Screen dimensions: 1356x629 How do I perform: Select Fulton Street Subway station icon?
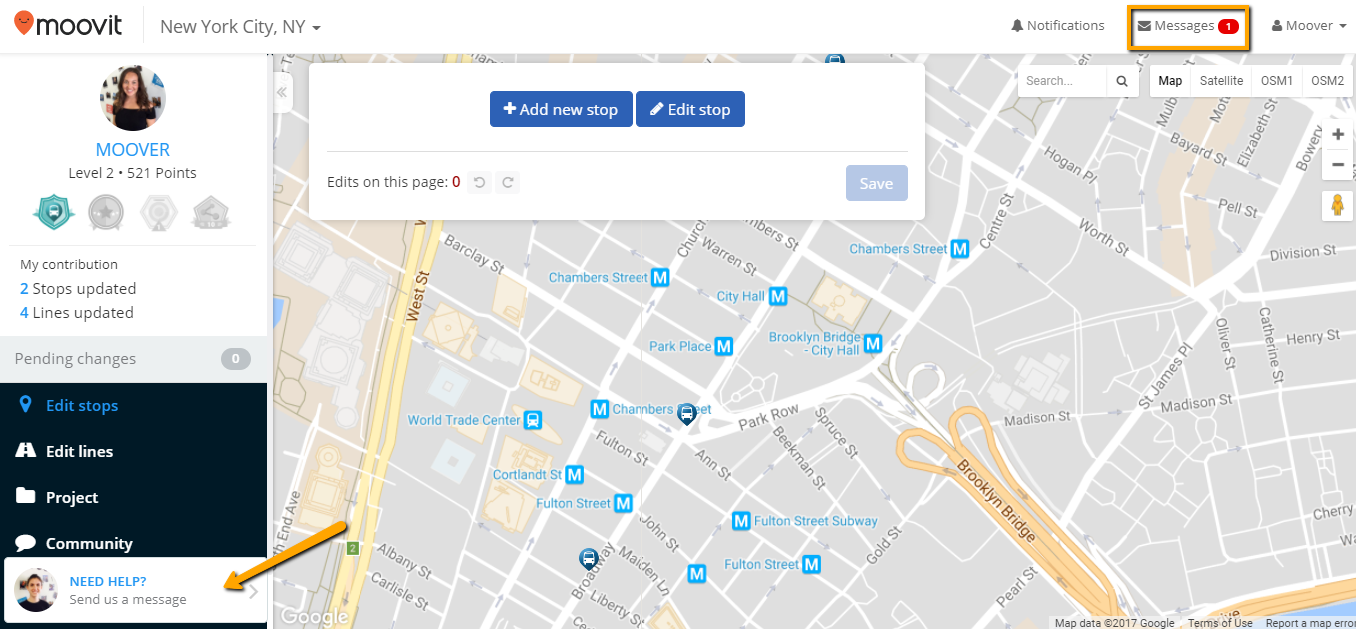click(741, 521)
